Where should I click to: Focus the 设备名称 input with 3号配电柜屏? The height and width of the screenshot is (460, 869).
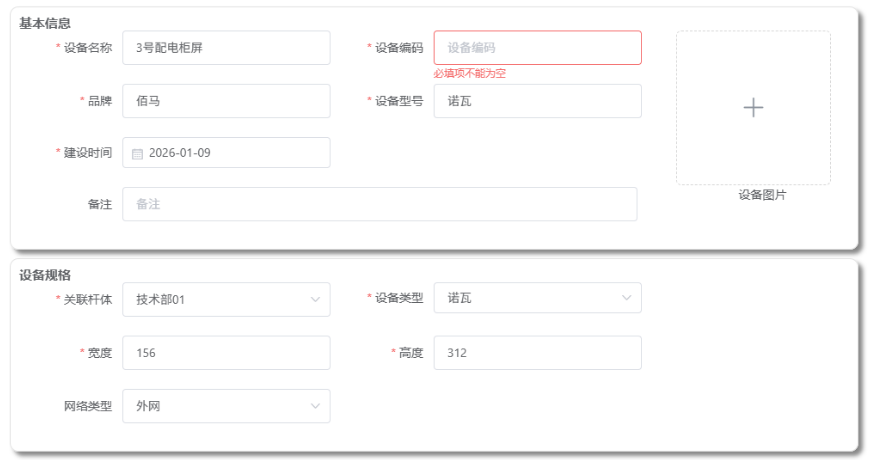[226, 47]
